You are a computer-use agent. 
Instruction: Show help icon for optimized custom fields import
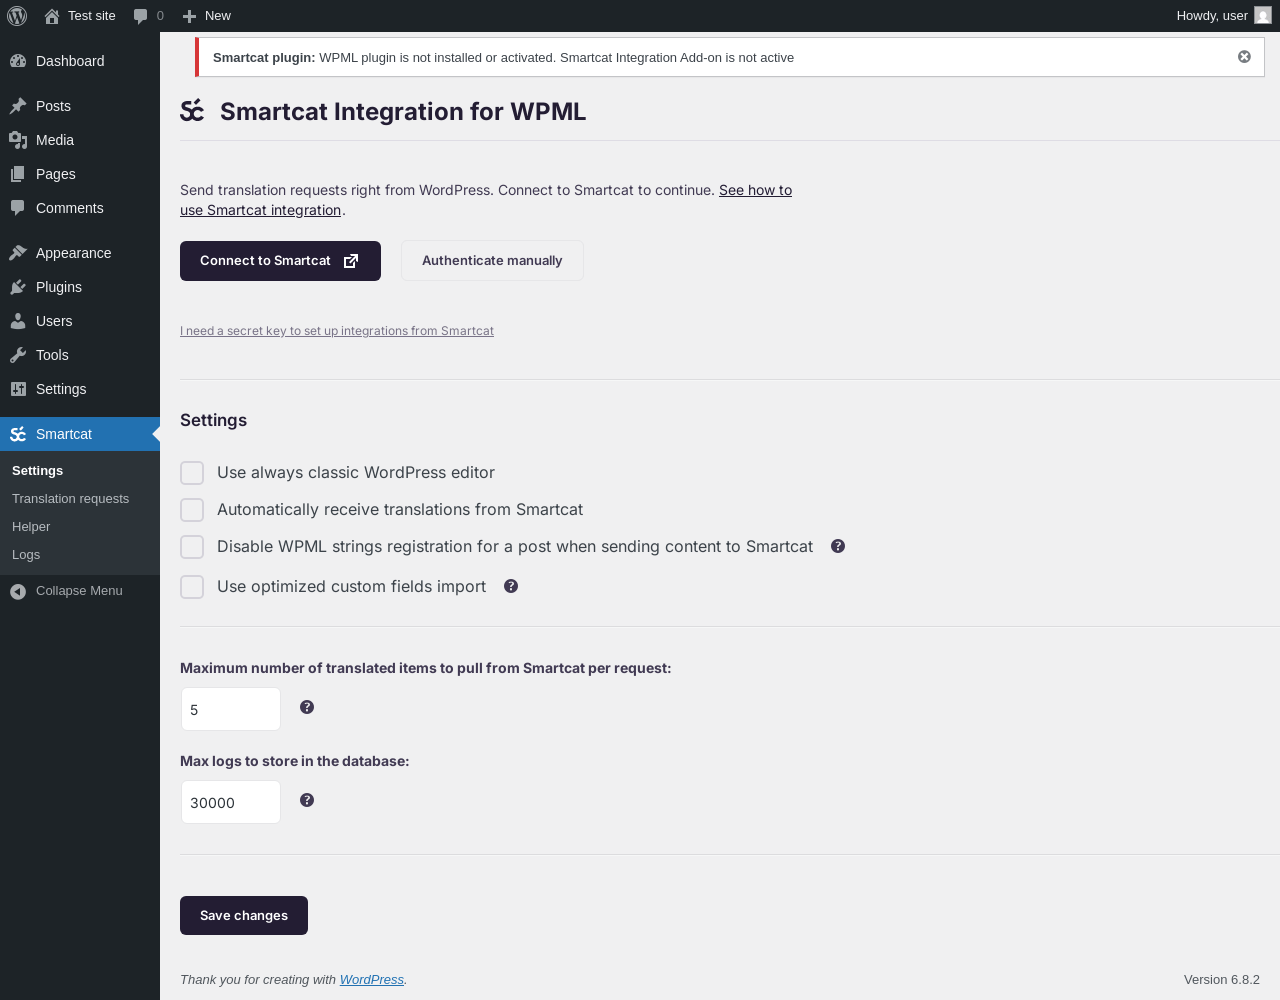click(x=511, y=586)
